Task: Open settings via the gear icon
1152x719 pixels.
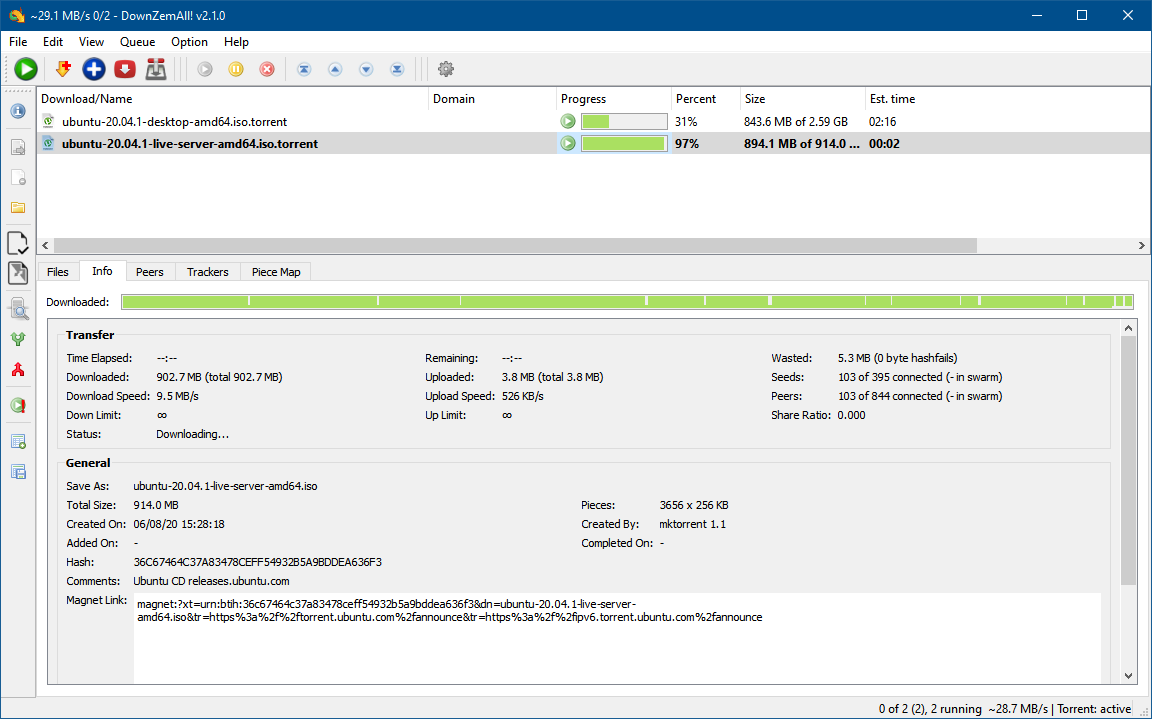Action: pyautogui.click(x=446, y=69)
